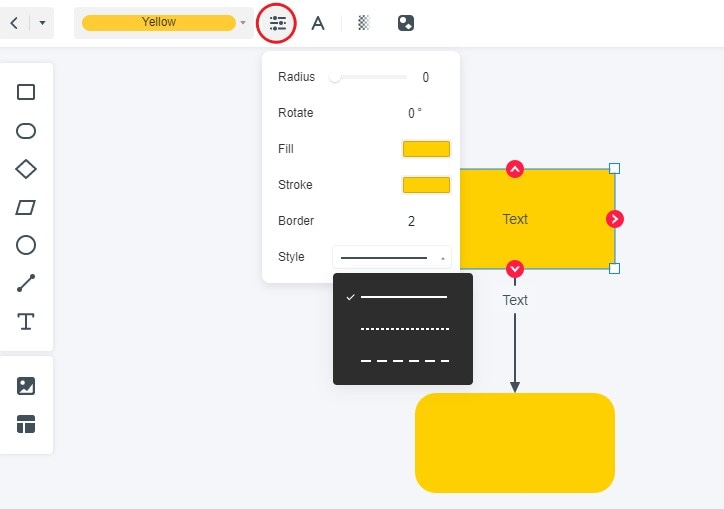Click the opacity checkerboard icon
The width and height of the screenshot is (724, 509).
[x=364, y=23]
